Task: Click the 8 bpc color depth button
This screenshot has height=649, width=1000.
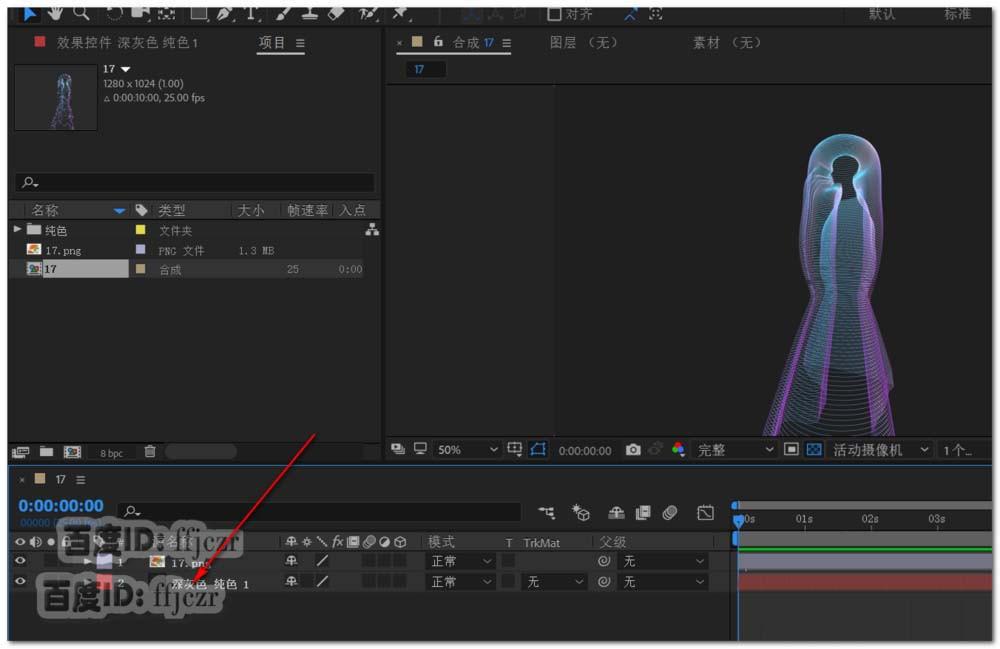Action: point(112,453)
